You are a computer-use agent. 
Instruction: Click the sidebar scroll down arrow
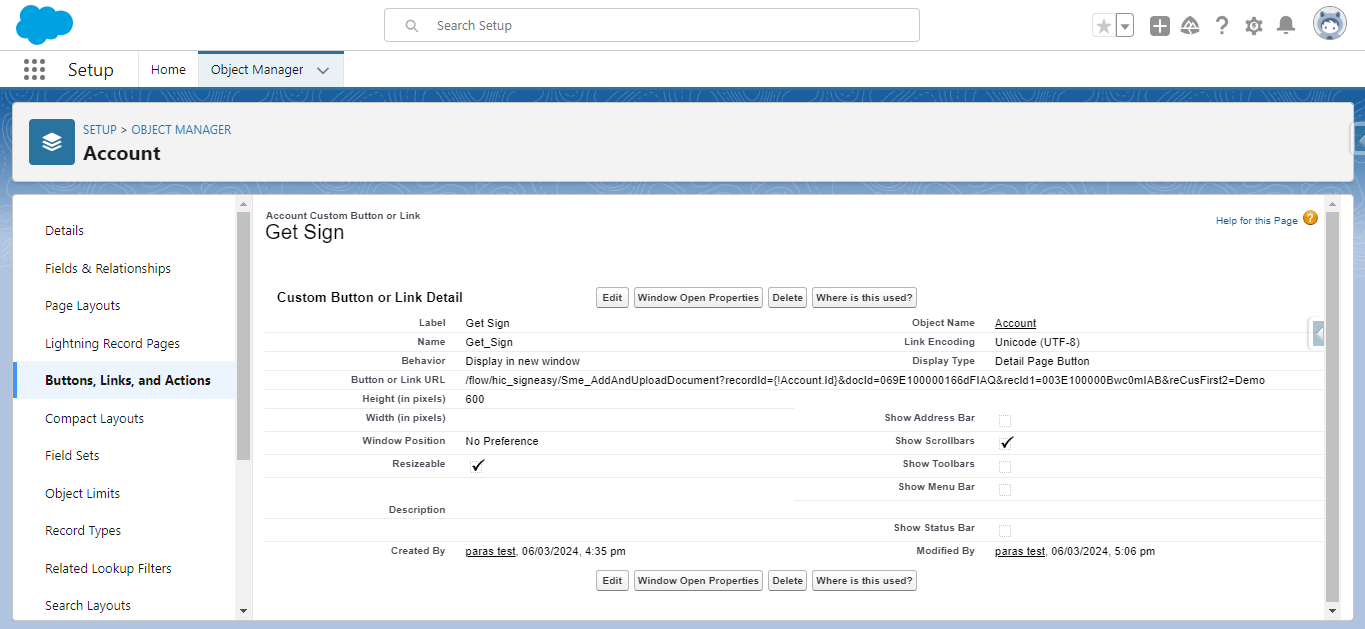click(243, 610)
